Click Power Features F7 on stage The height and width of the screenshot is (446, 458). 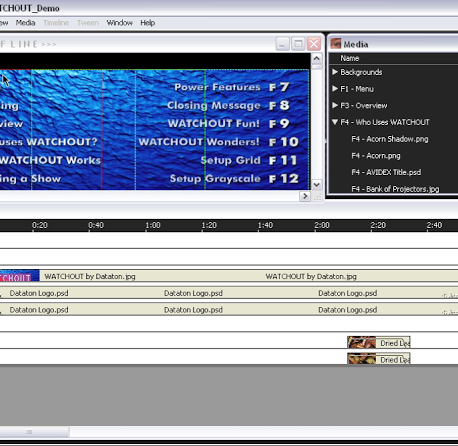232,87
